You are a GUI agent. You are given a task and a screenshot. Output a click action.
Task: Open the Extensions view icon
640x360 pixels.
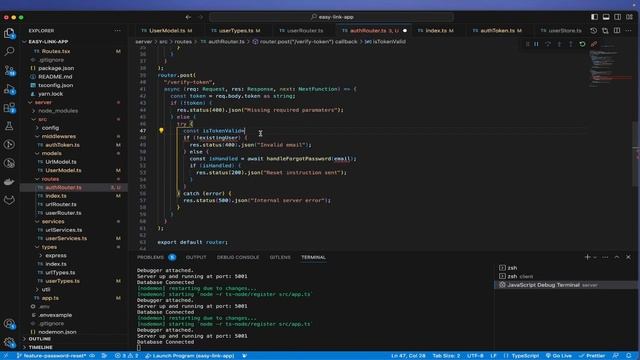(x=9, y=108)
